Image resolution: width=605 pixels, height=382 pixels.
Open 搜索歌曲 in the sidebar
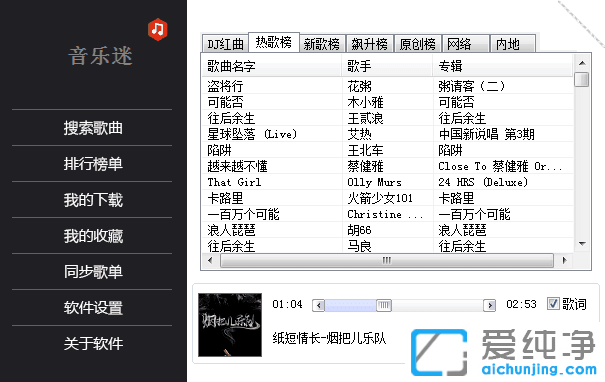pyautogui.click(x=93, y=128)
